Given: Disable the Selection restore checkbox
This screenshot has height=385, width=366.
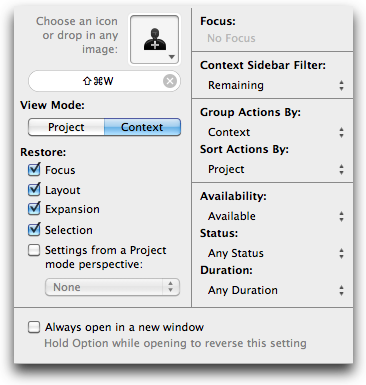Looking at the screenshot, I should pyautogui.click(x=34, y=230).
